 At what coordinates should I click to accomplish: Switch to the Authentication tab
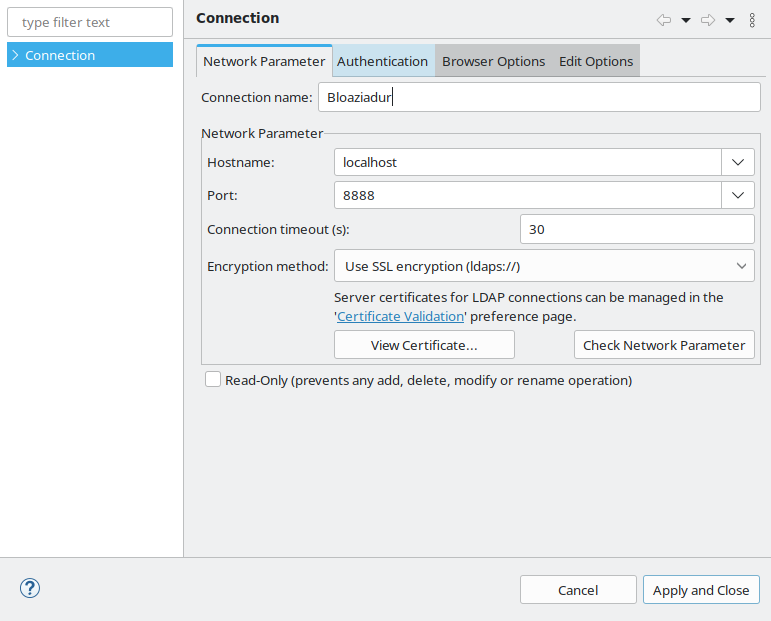point(383,61)
